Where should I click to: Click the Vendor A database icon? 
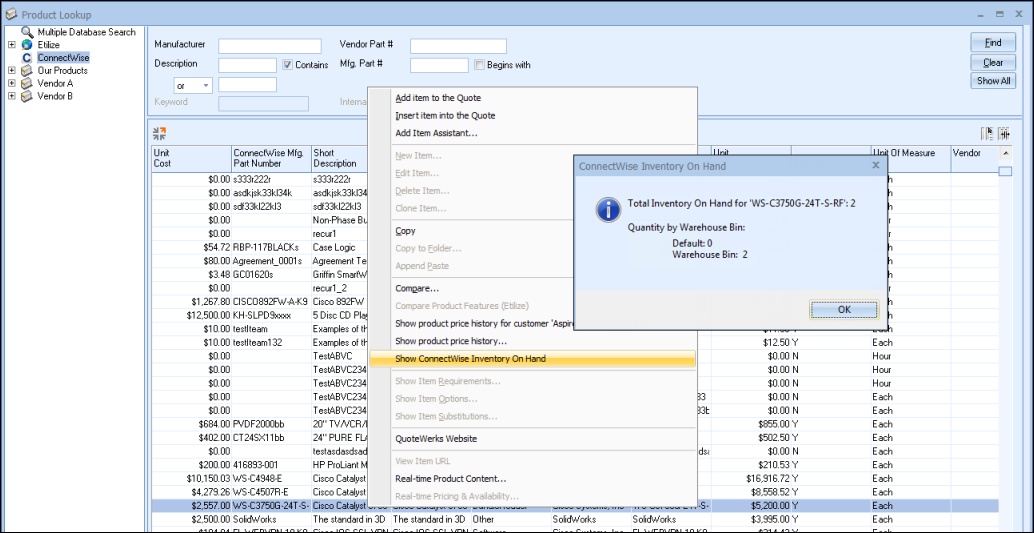[27, 84]
